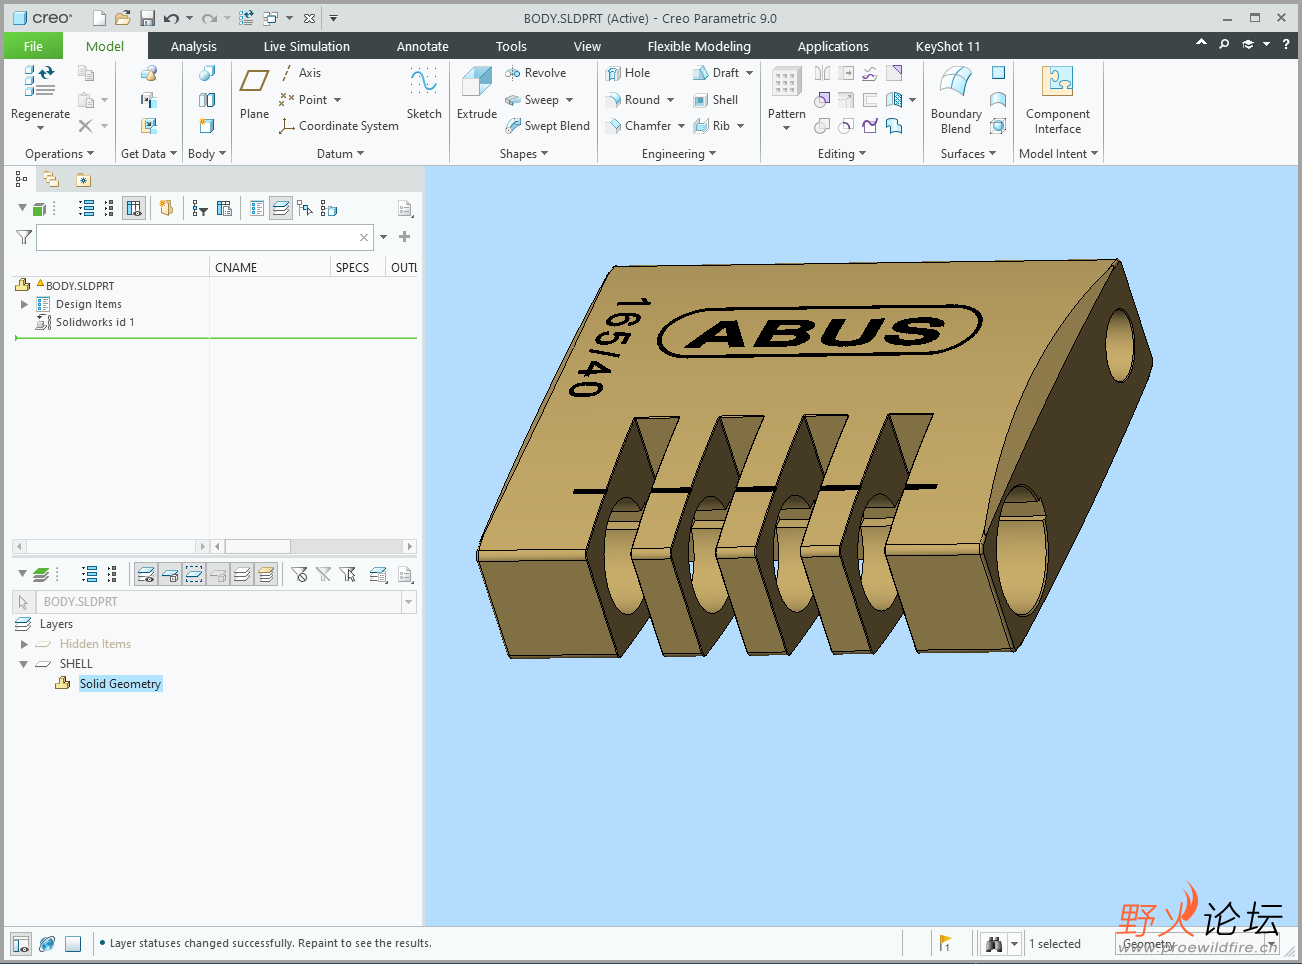Screen dimensions: 1302x964
Task: Create a datum Plane
Action: pyautogui.click(x=254, y=92)
